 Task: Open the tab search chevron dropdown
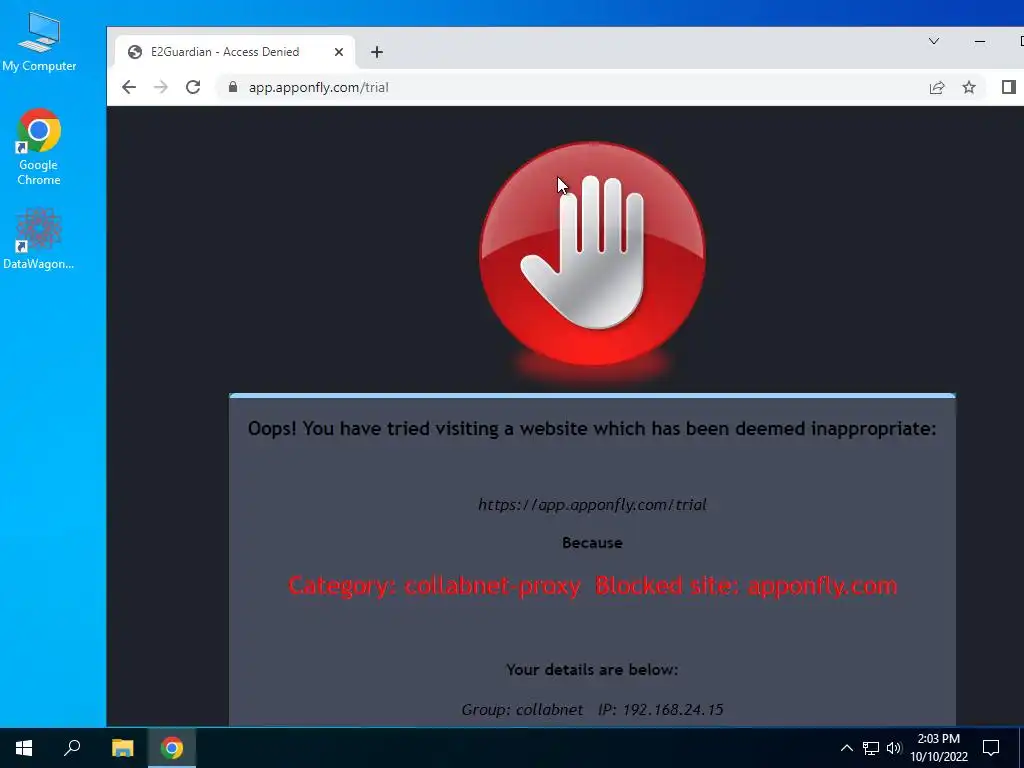(934, 41)
